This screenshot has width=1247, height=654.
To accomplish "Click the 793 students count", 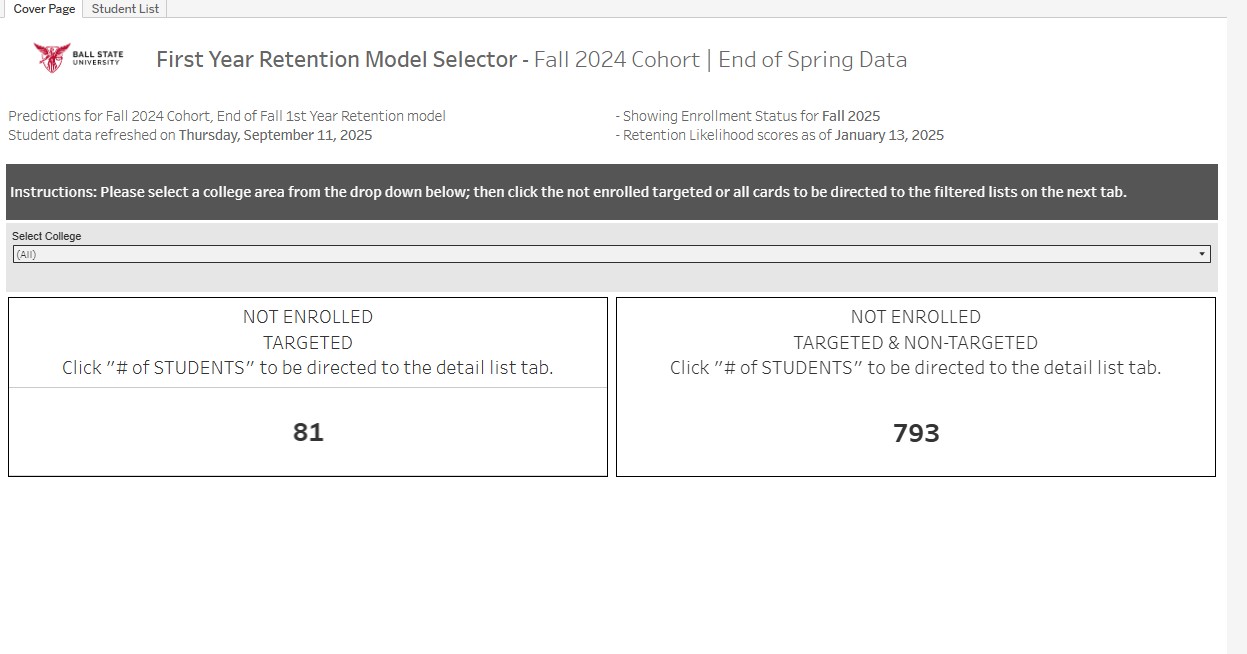I will pos(916,433).
